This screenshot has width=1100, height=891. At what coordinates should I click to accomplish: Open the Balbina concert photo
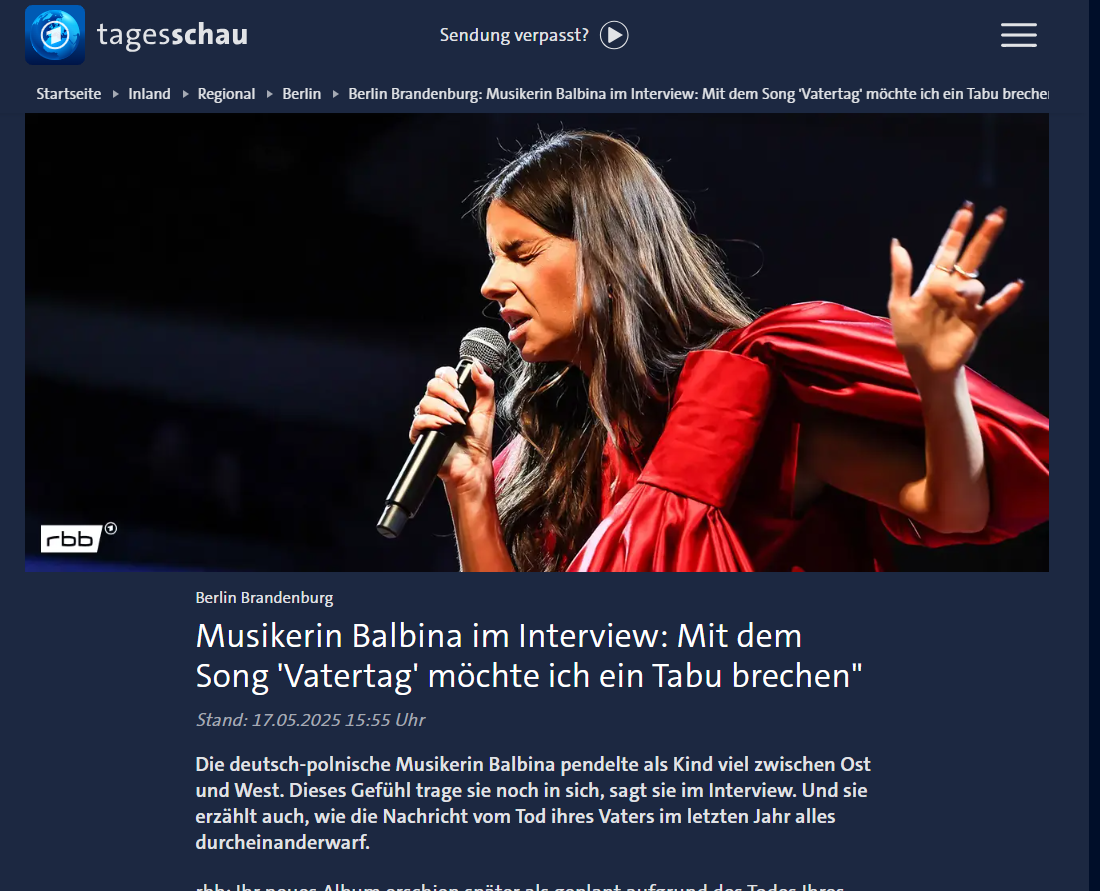pos(537,342)
